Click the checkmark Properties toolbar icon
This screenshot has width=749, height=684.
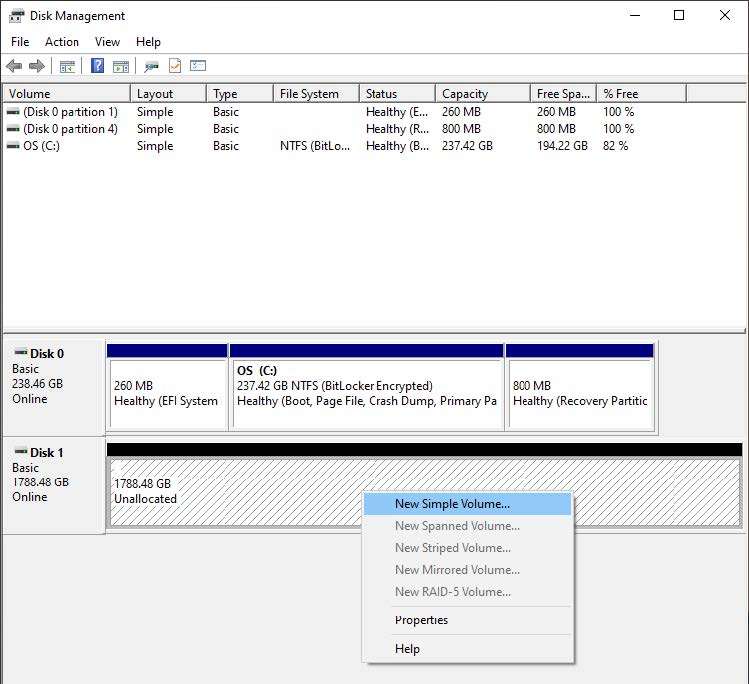pos(175,66)
